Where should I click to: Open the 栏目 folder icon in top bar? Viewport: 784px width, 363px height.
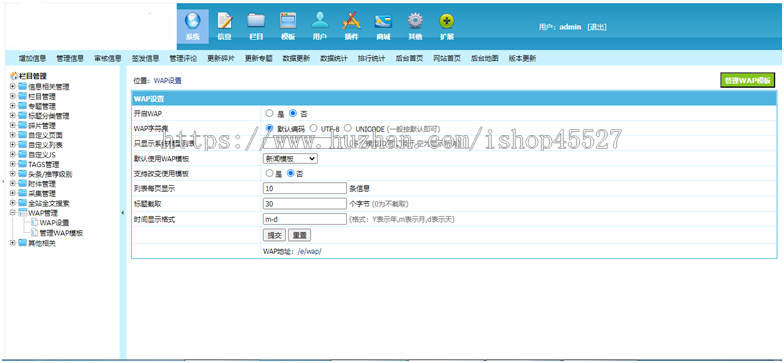pos(256,20)
